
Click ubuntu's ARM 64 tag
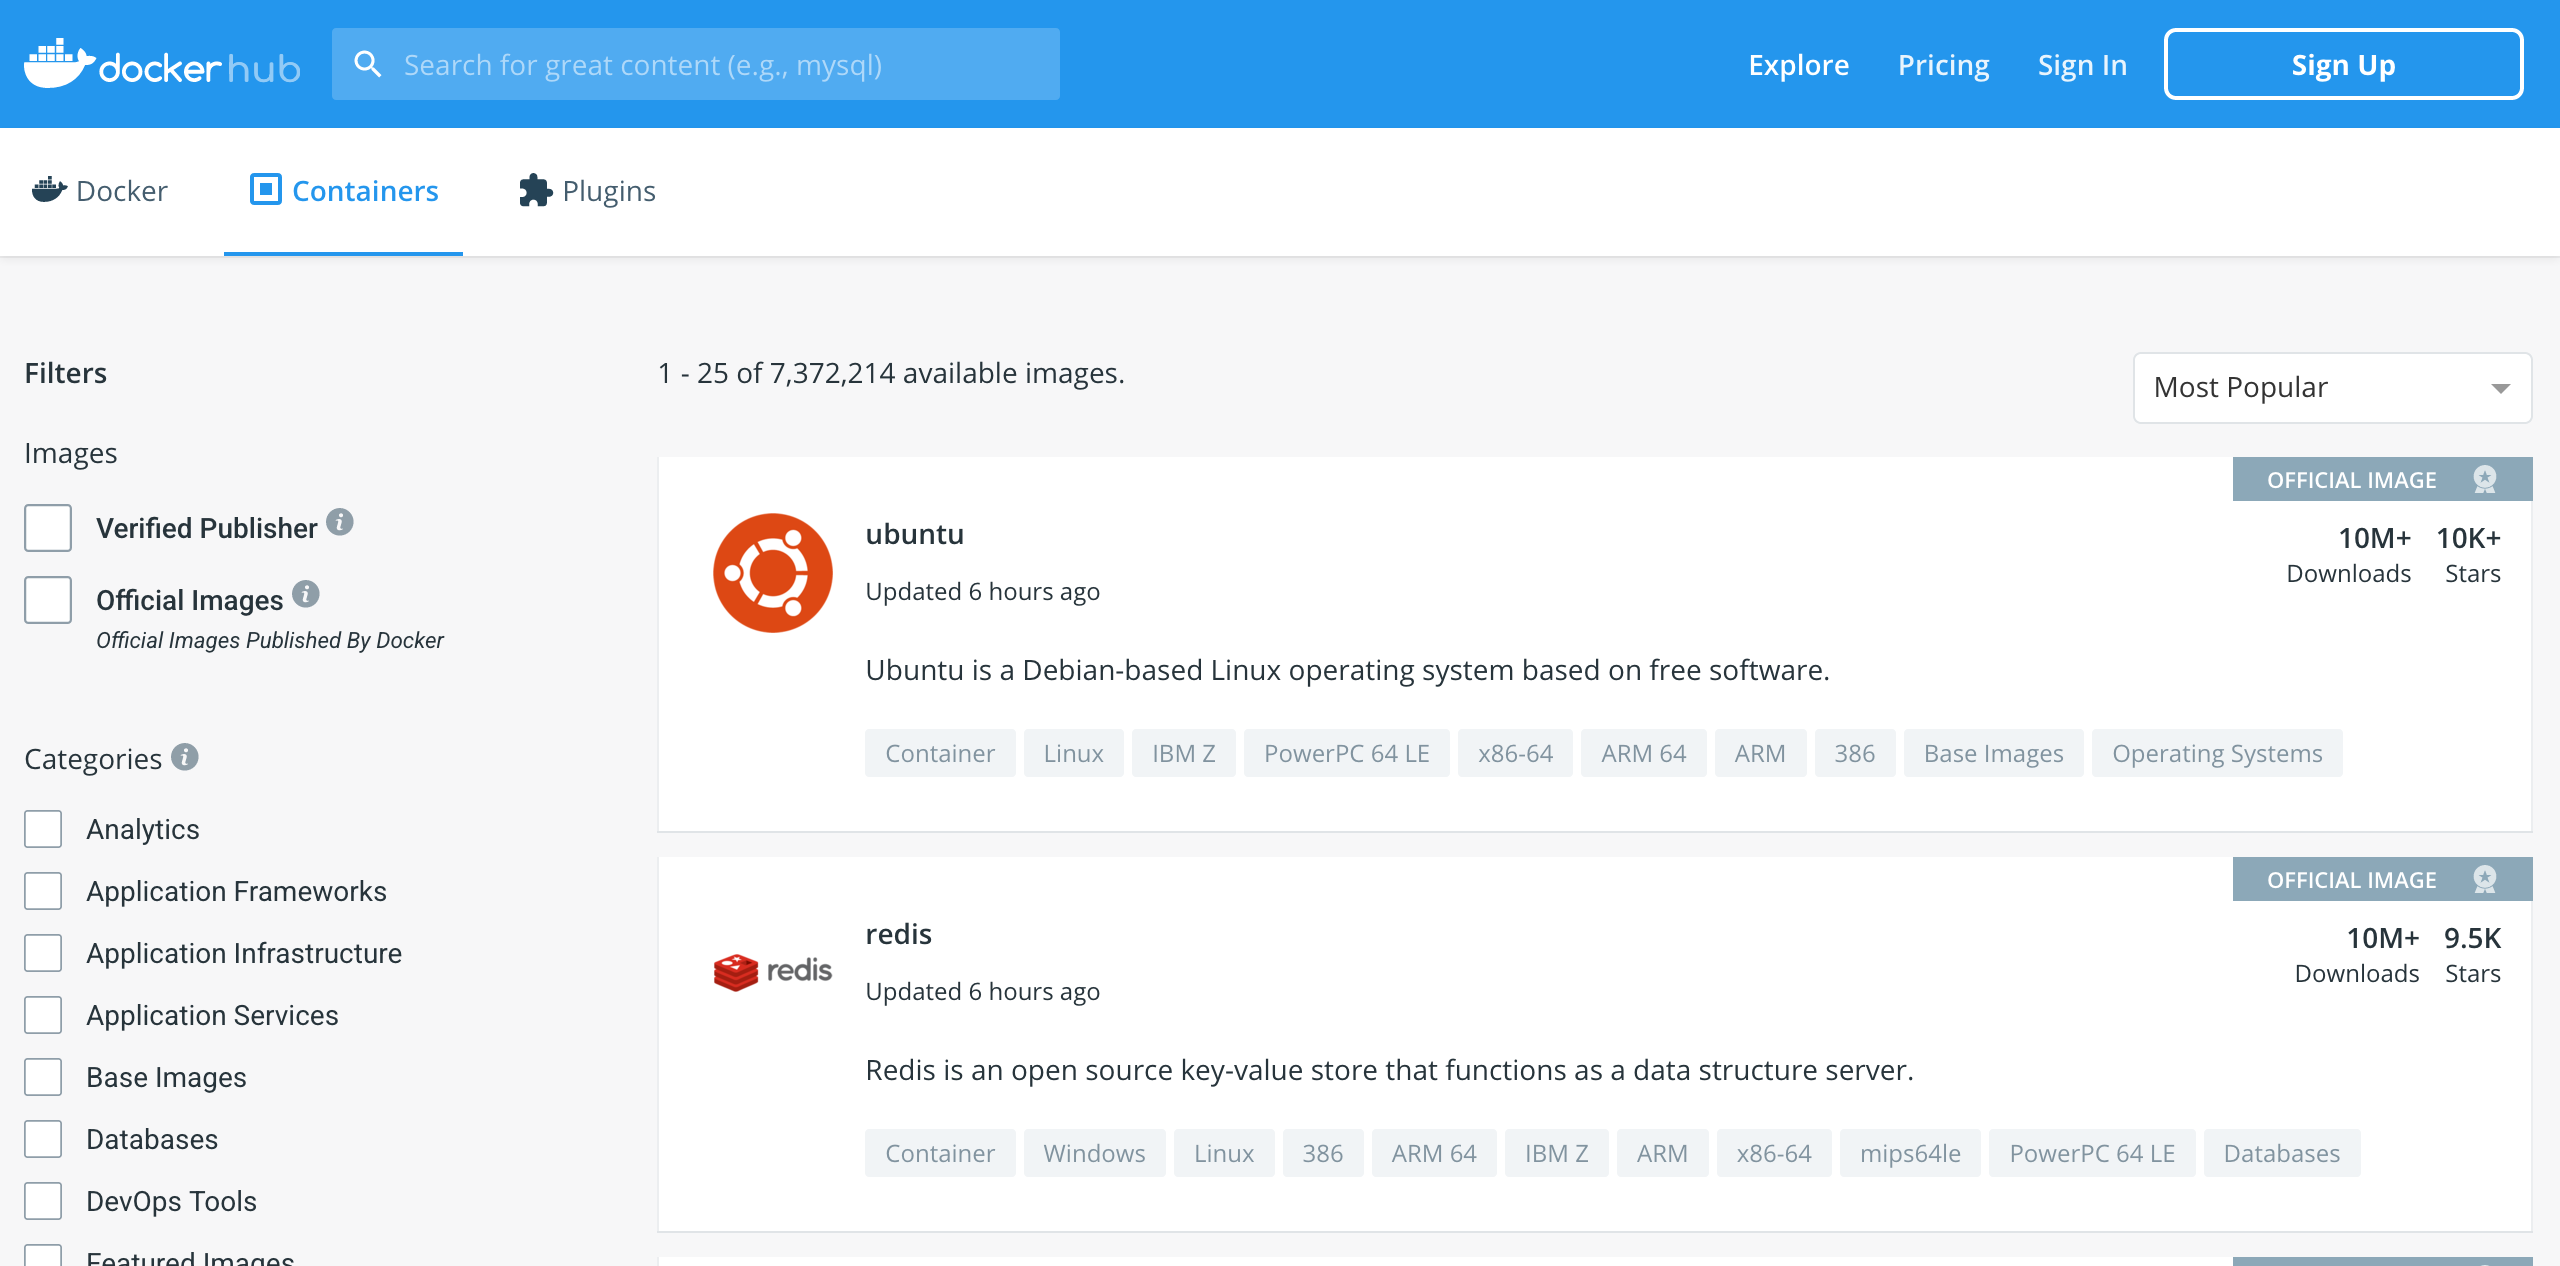1644,753
